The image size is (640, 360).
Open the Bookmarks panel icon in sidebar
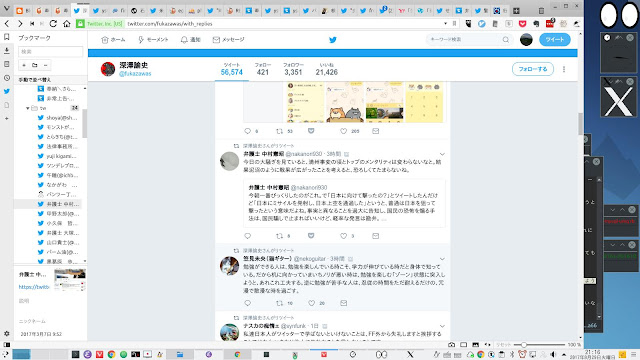[x=7, y=37]
